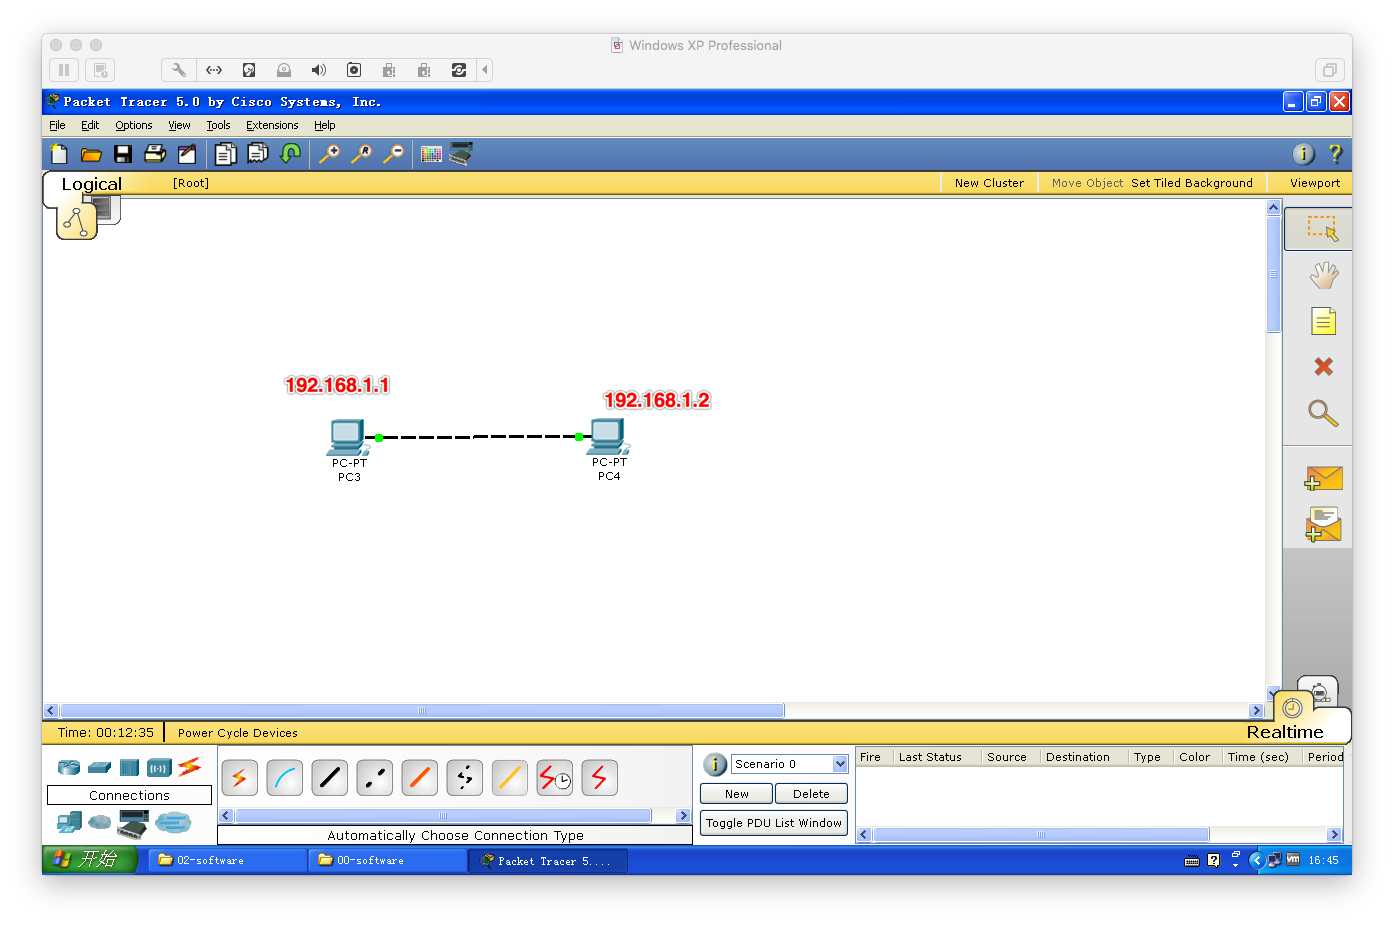Pick the black Copper Straight-Through cable
This screenshot has width=1394, height=925.
[x=330, y=778]
